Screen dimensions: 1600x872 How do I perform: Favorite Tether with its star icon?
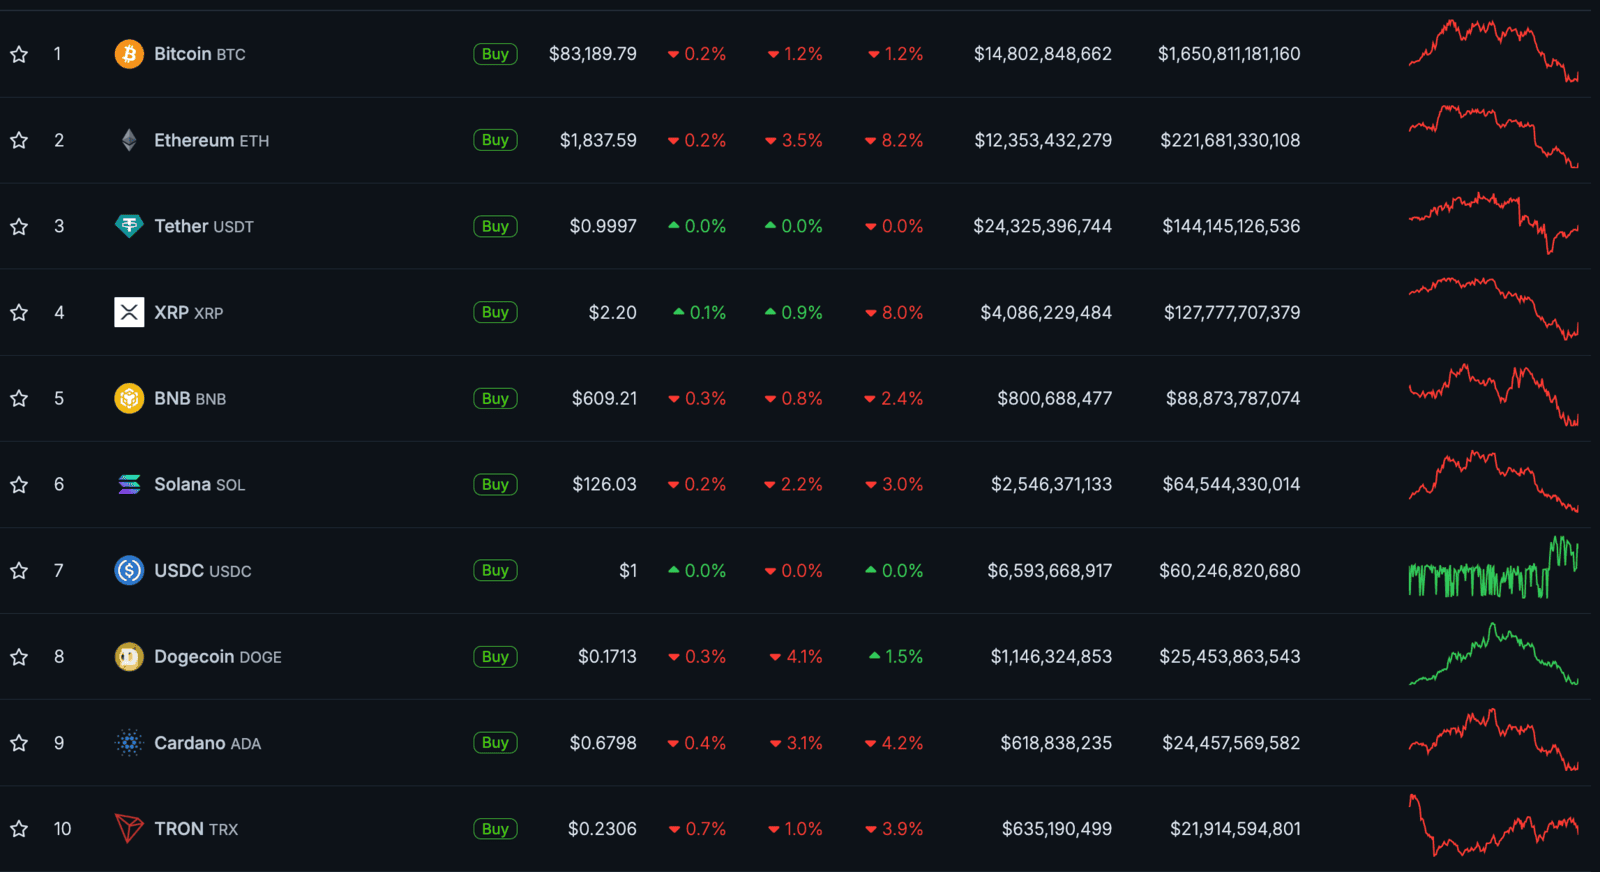[19, 226]
